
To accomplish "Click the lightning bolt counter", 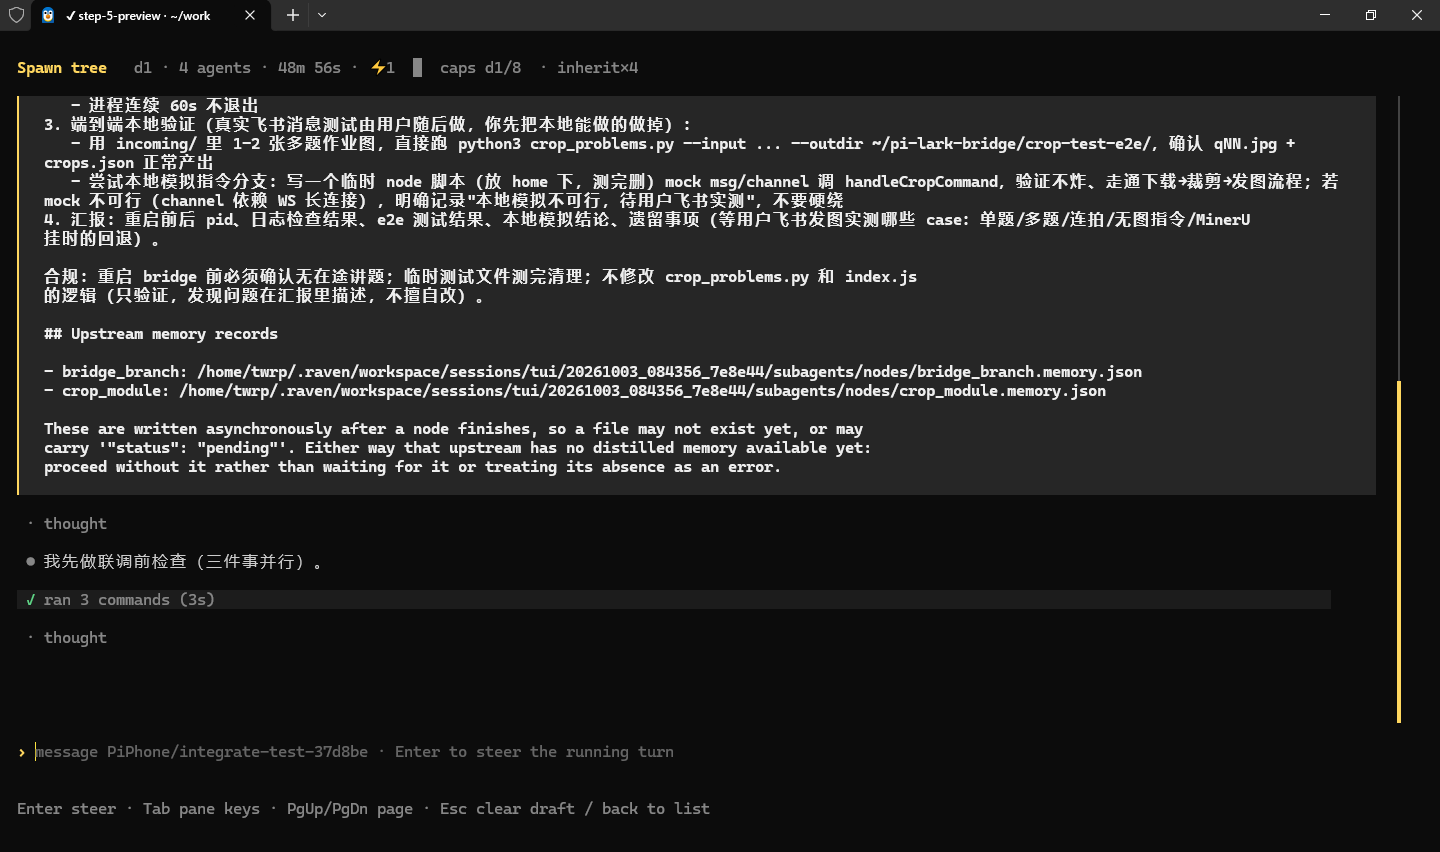I will [x=383, y=68].
